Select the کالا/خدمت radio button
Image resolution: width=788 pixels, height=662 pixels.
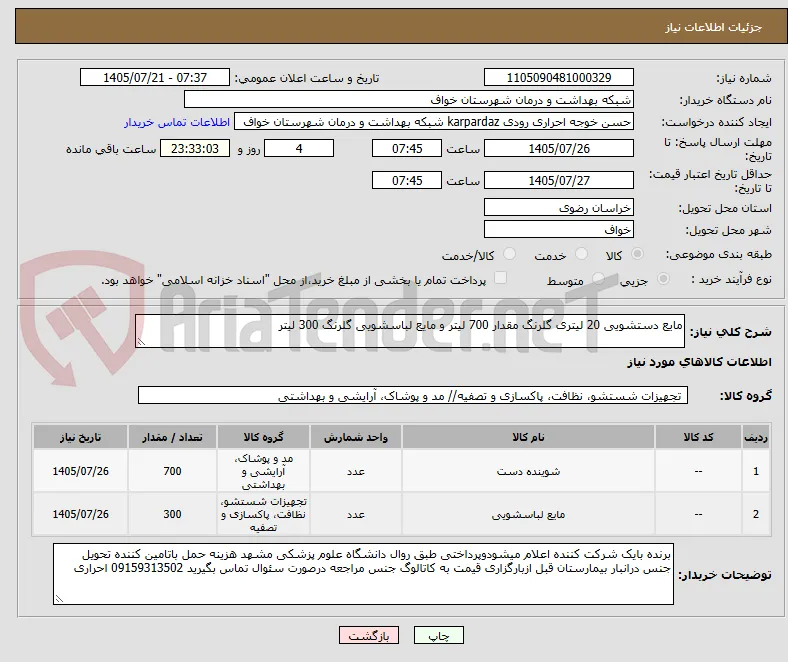510,254
